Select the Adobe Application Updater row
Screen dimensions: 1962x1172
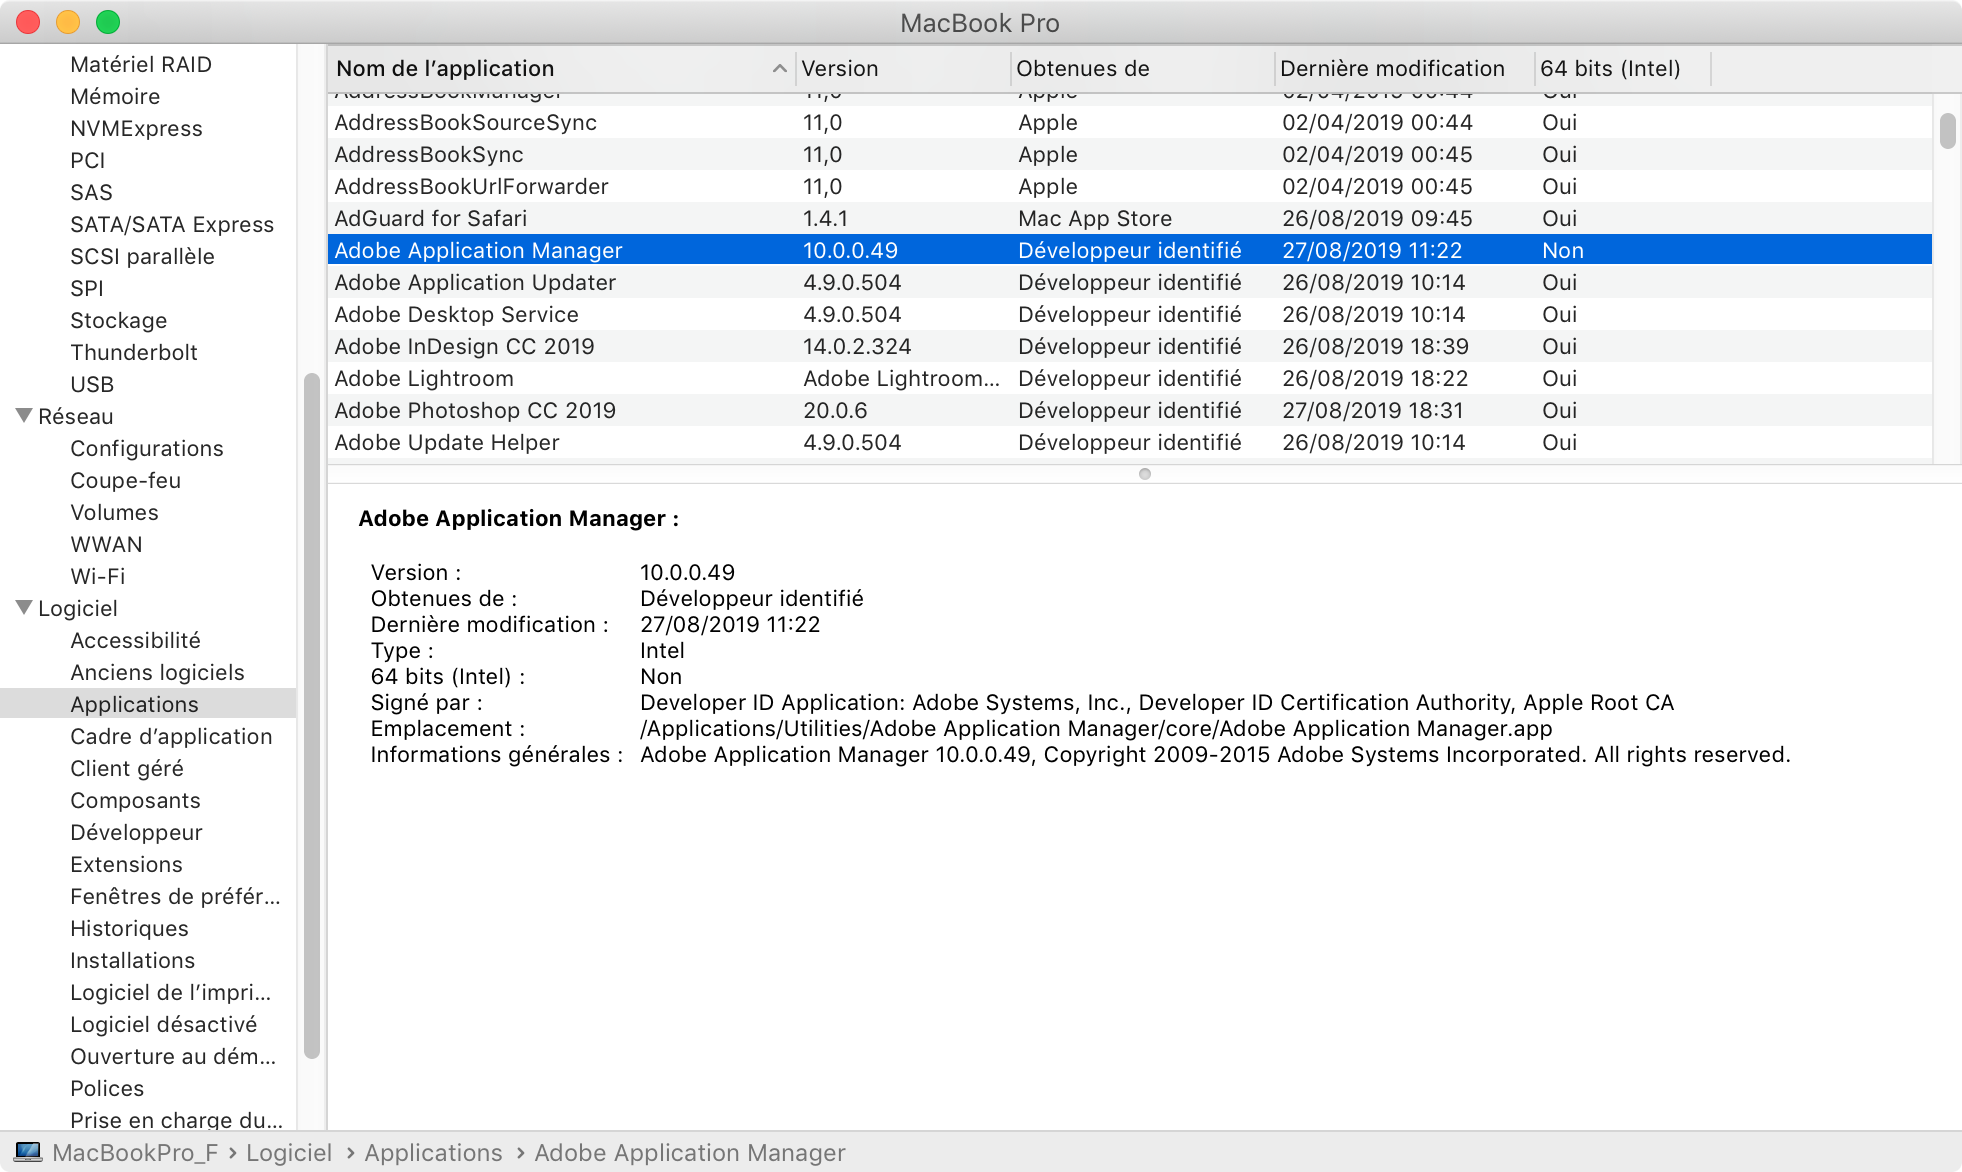[1130, 282]
